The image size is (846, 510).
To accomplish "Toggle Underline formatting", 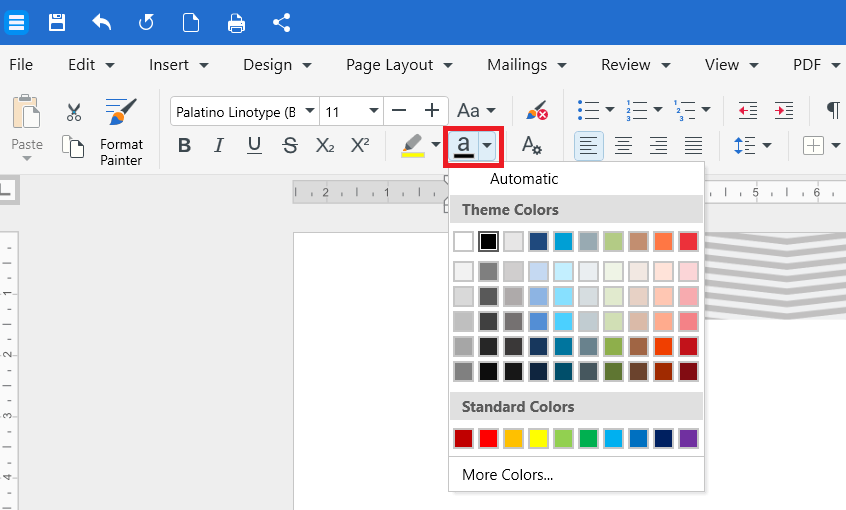I will pos(254,145).
